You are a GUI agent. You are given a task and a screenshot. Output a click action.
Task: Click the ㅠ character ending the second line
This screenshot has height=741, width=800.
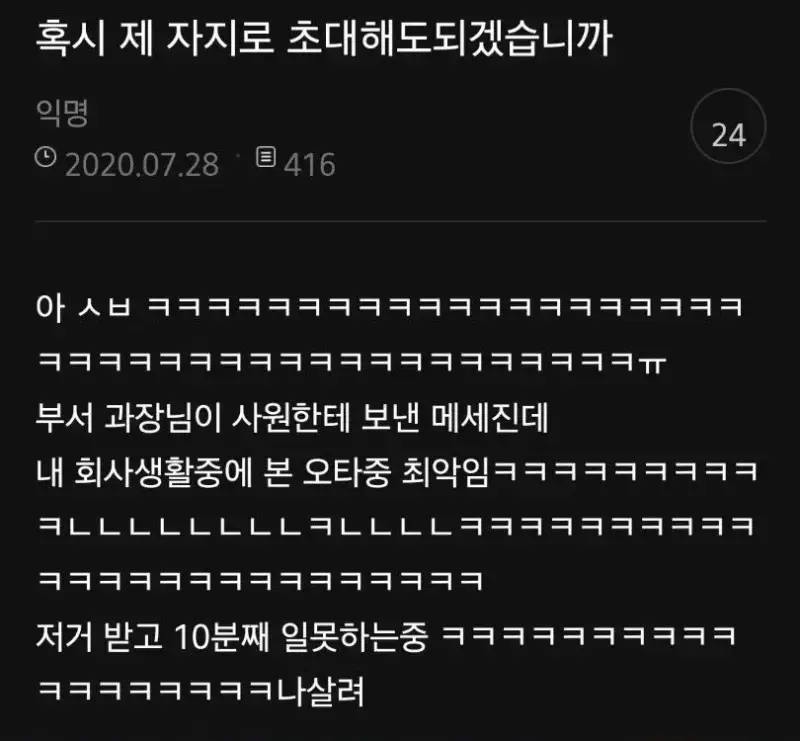[x=652, y=364]
